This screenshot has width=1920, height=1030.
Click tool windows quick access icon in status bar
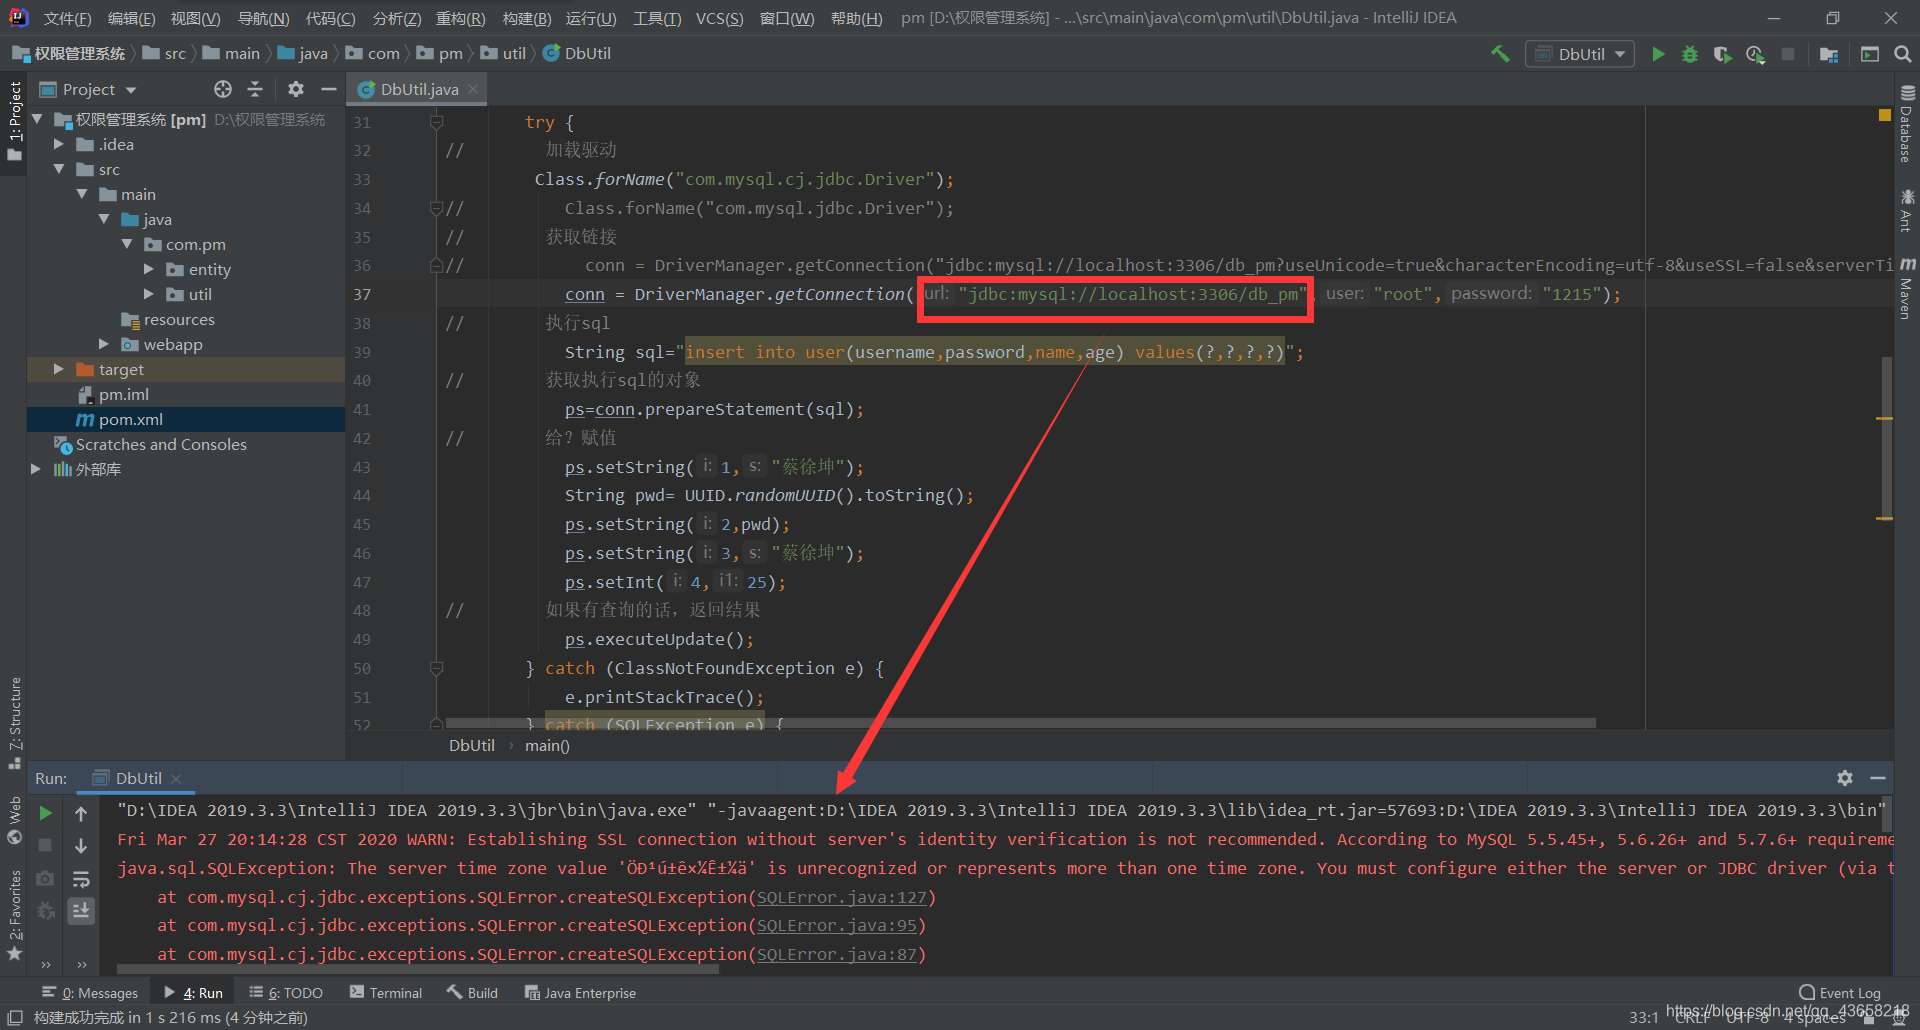[x=15, y=1017]
